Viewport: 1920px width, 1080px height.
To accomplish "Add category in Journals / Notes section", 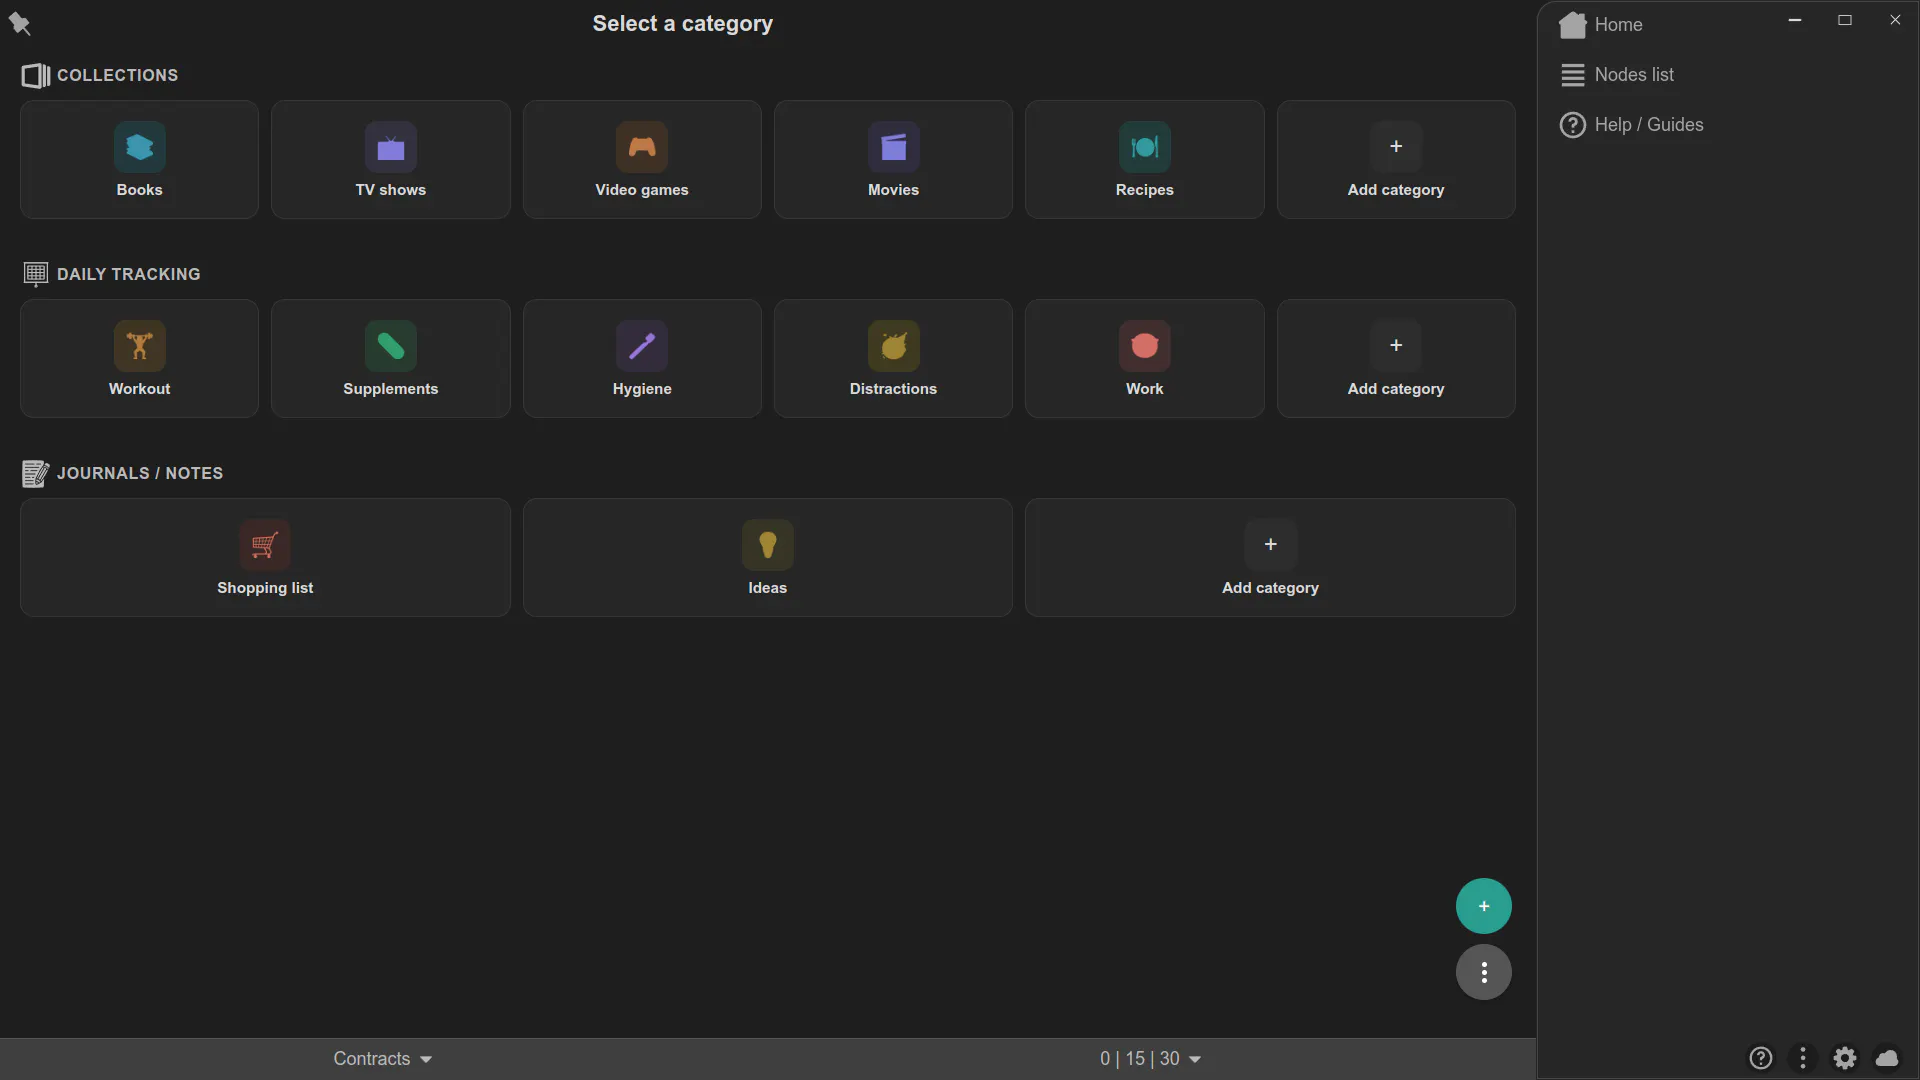I will pyautogui.click(x=1270, y=557).
